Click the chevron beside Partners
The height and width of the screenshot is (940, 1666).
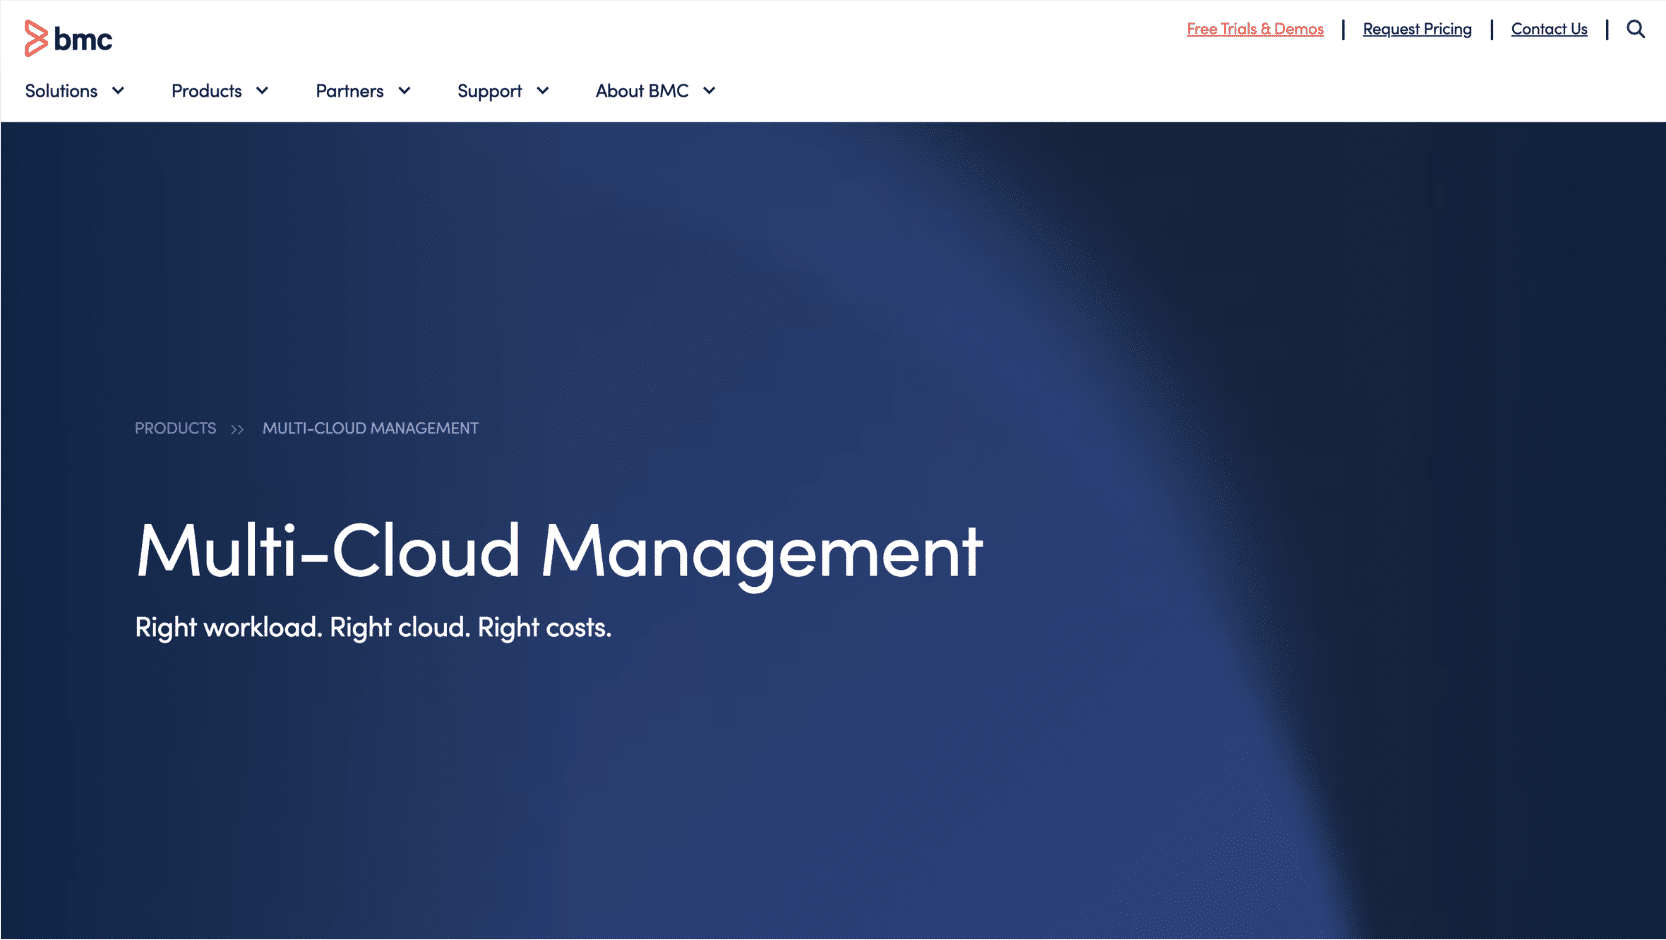404,91
